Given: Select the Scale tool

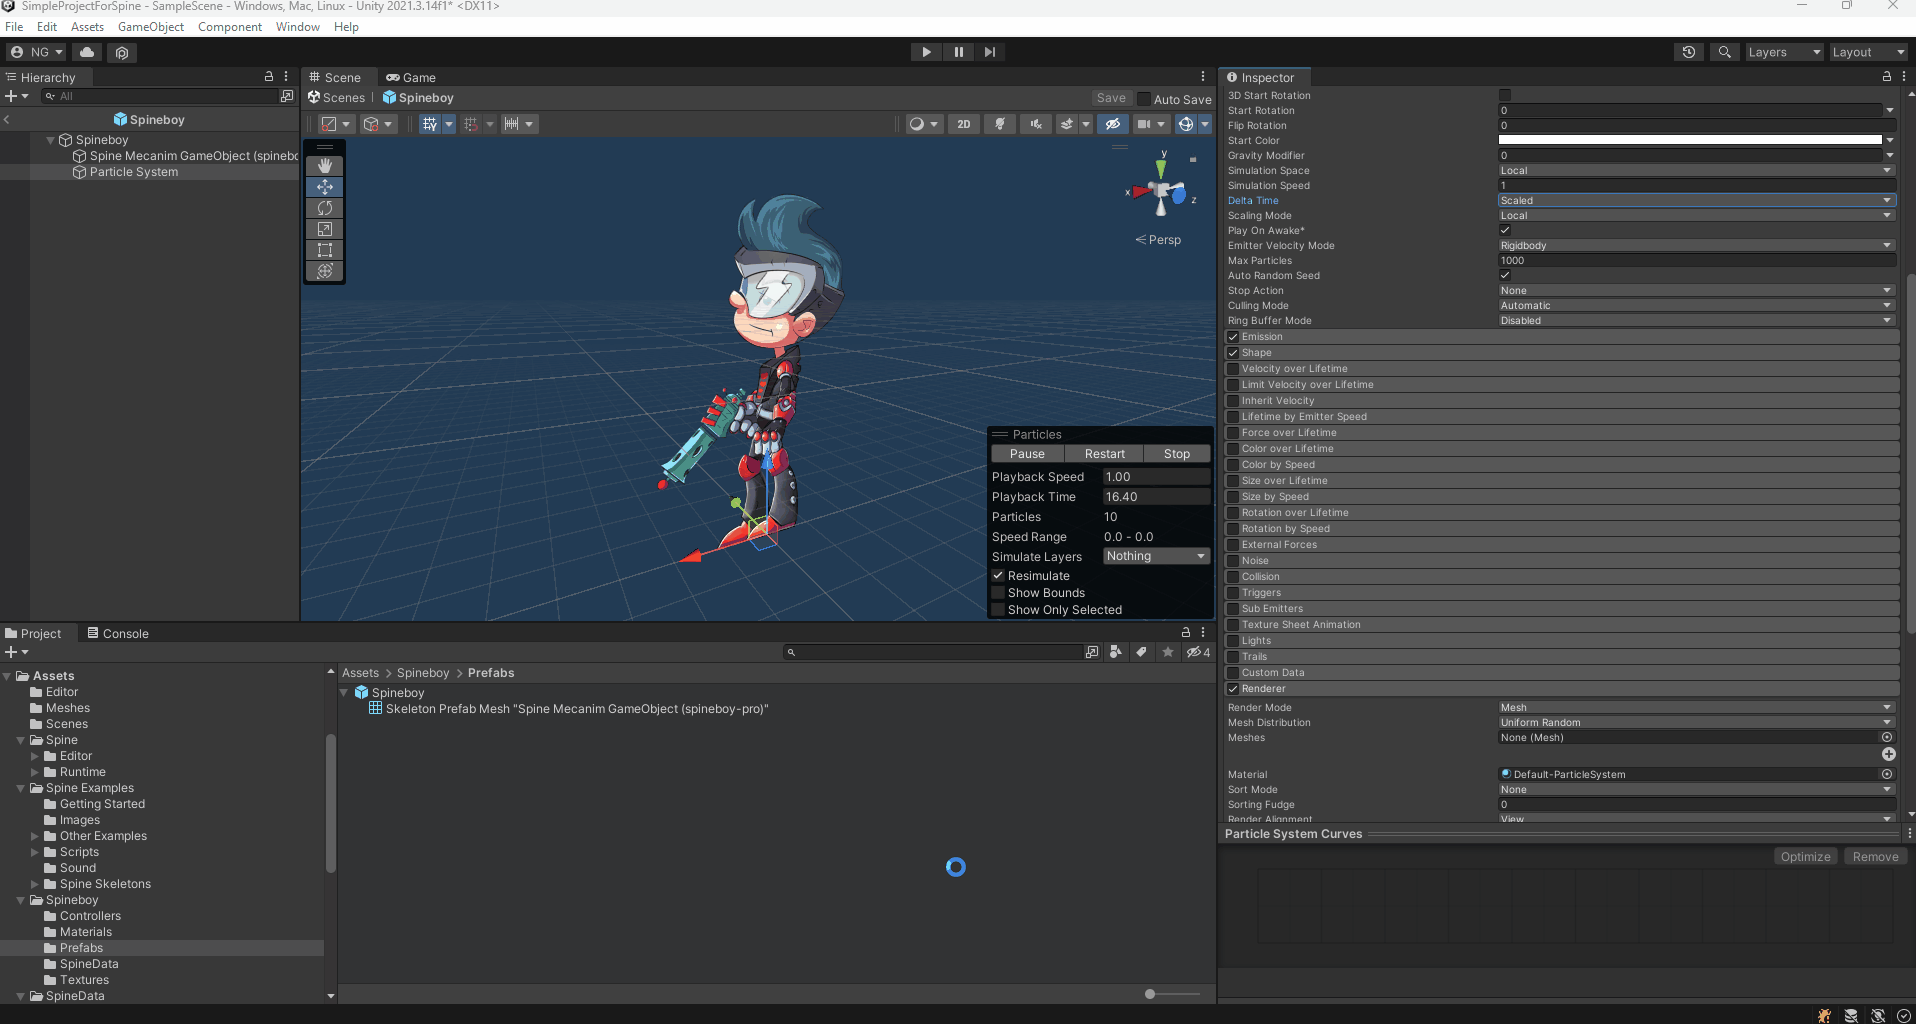Looking at the screenshot, I should (325, 229).
